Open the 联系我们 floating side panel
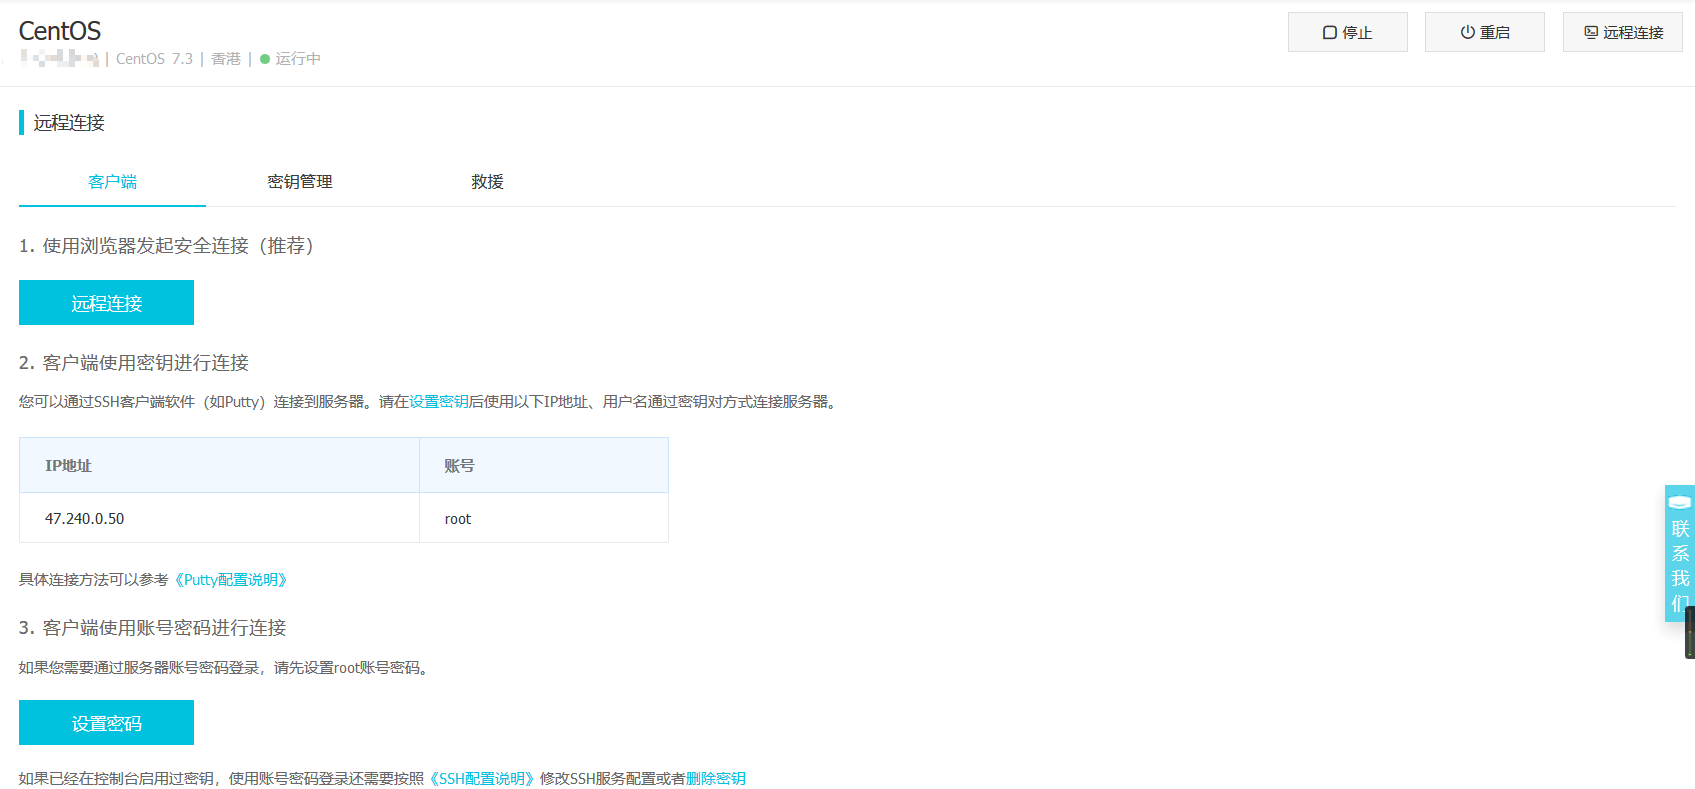 pyautogui.click(x=1680, y=565)
